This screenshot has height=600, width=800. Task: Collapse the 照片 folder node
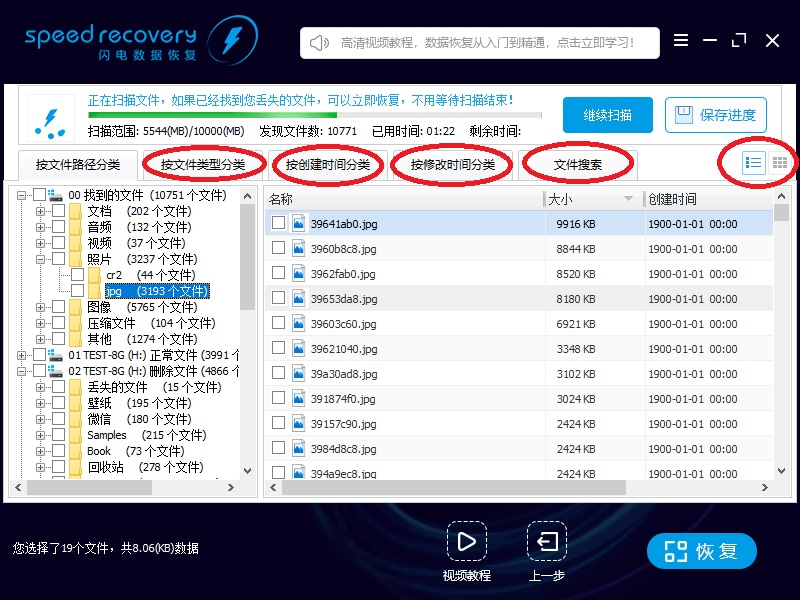(x=40, y=259)
